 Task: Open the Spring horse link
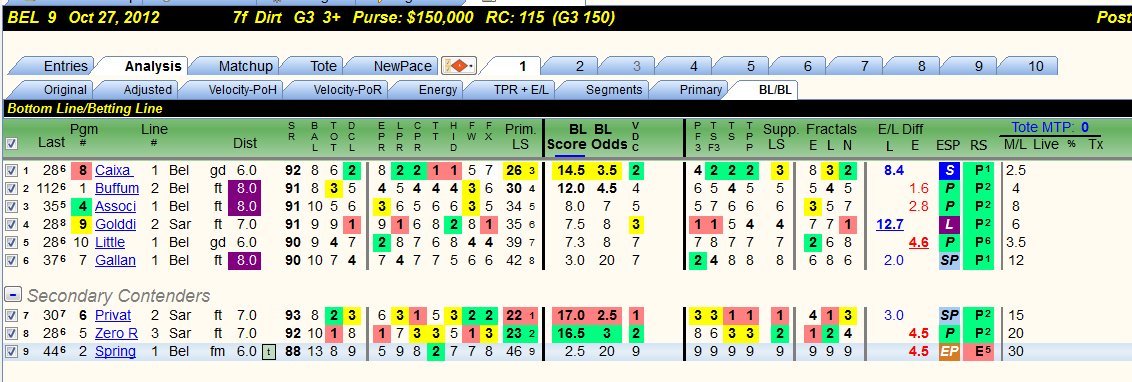pyautogui.click(x=116, y=352)
